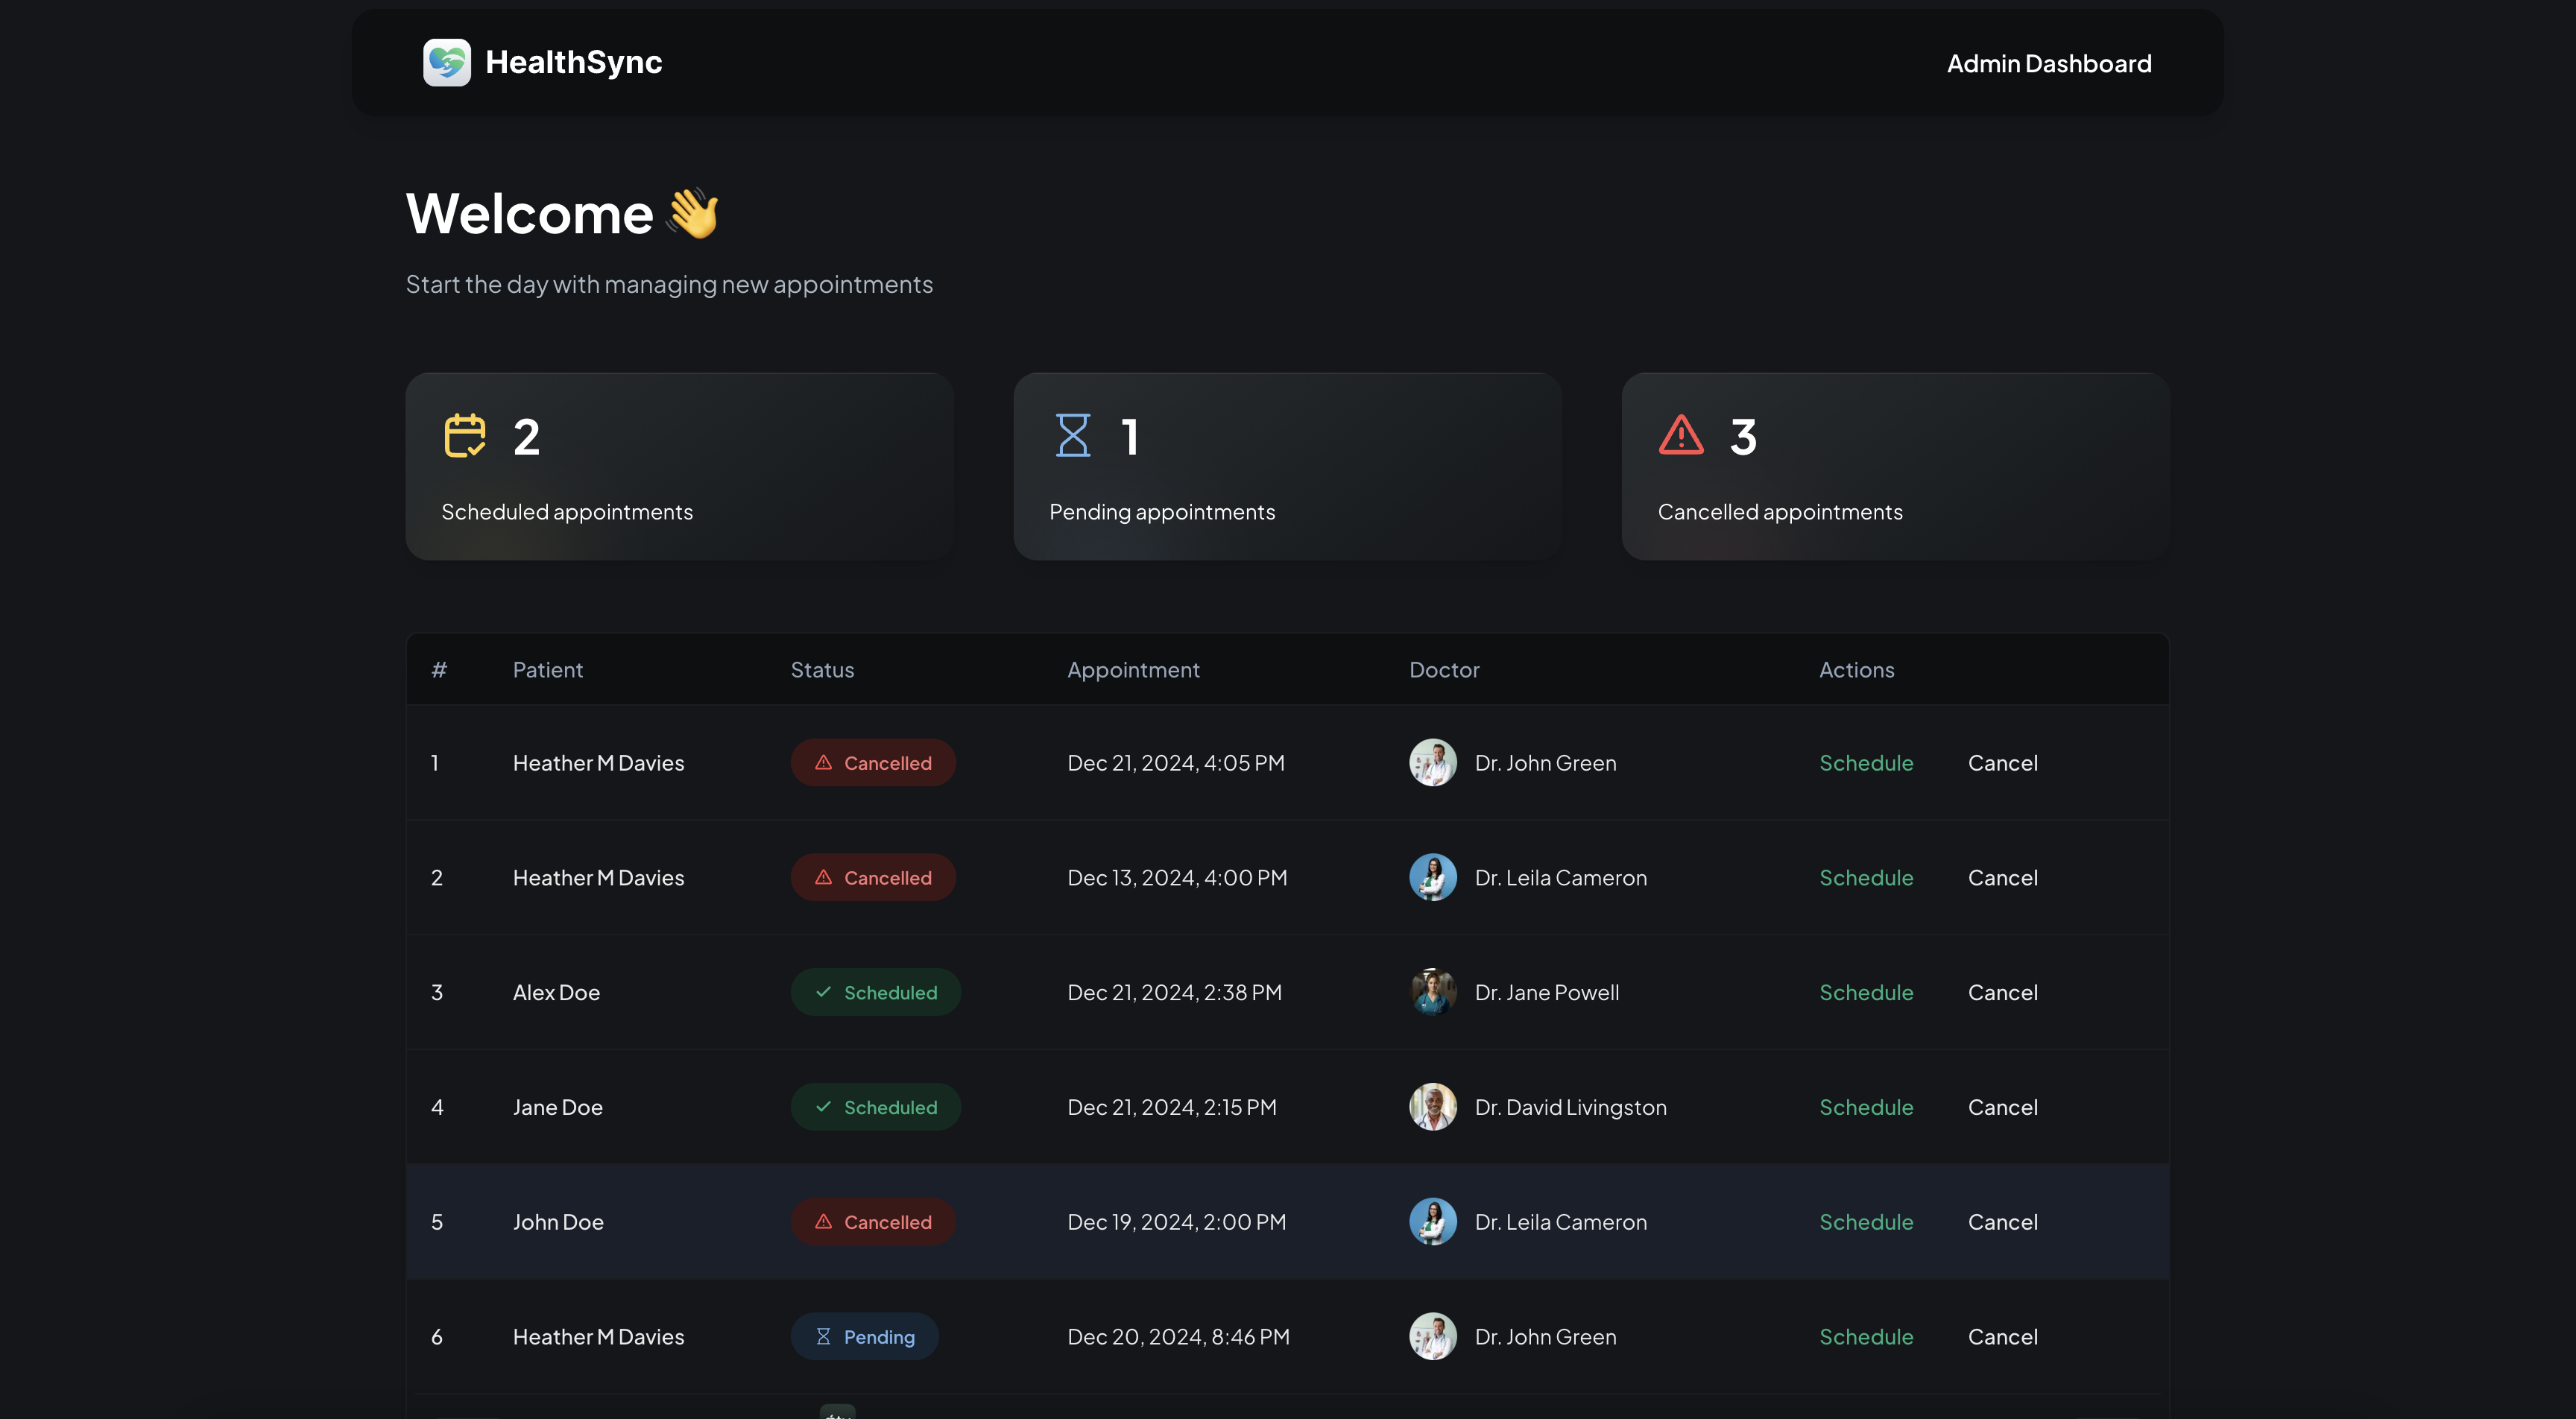
Task: Click doctor name Dr. David Livingston
Action: click(1570, 1107)
